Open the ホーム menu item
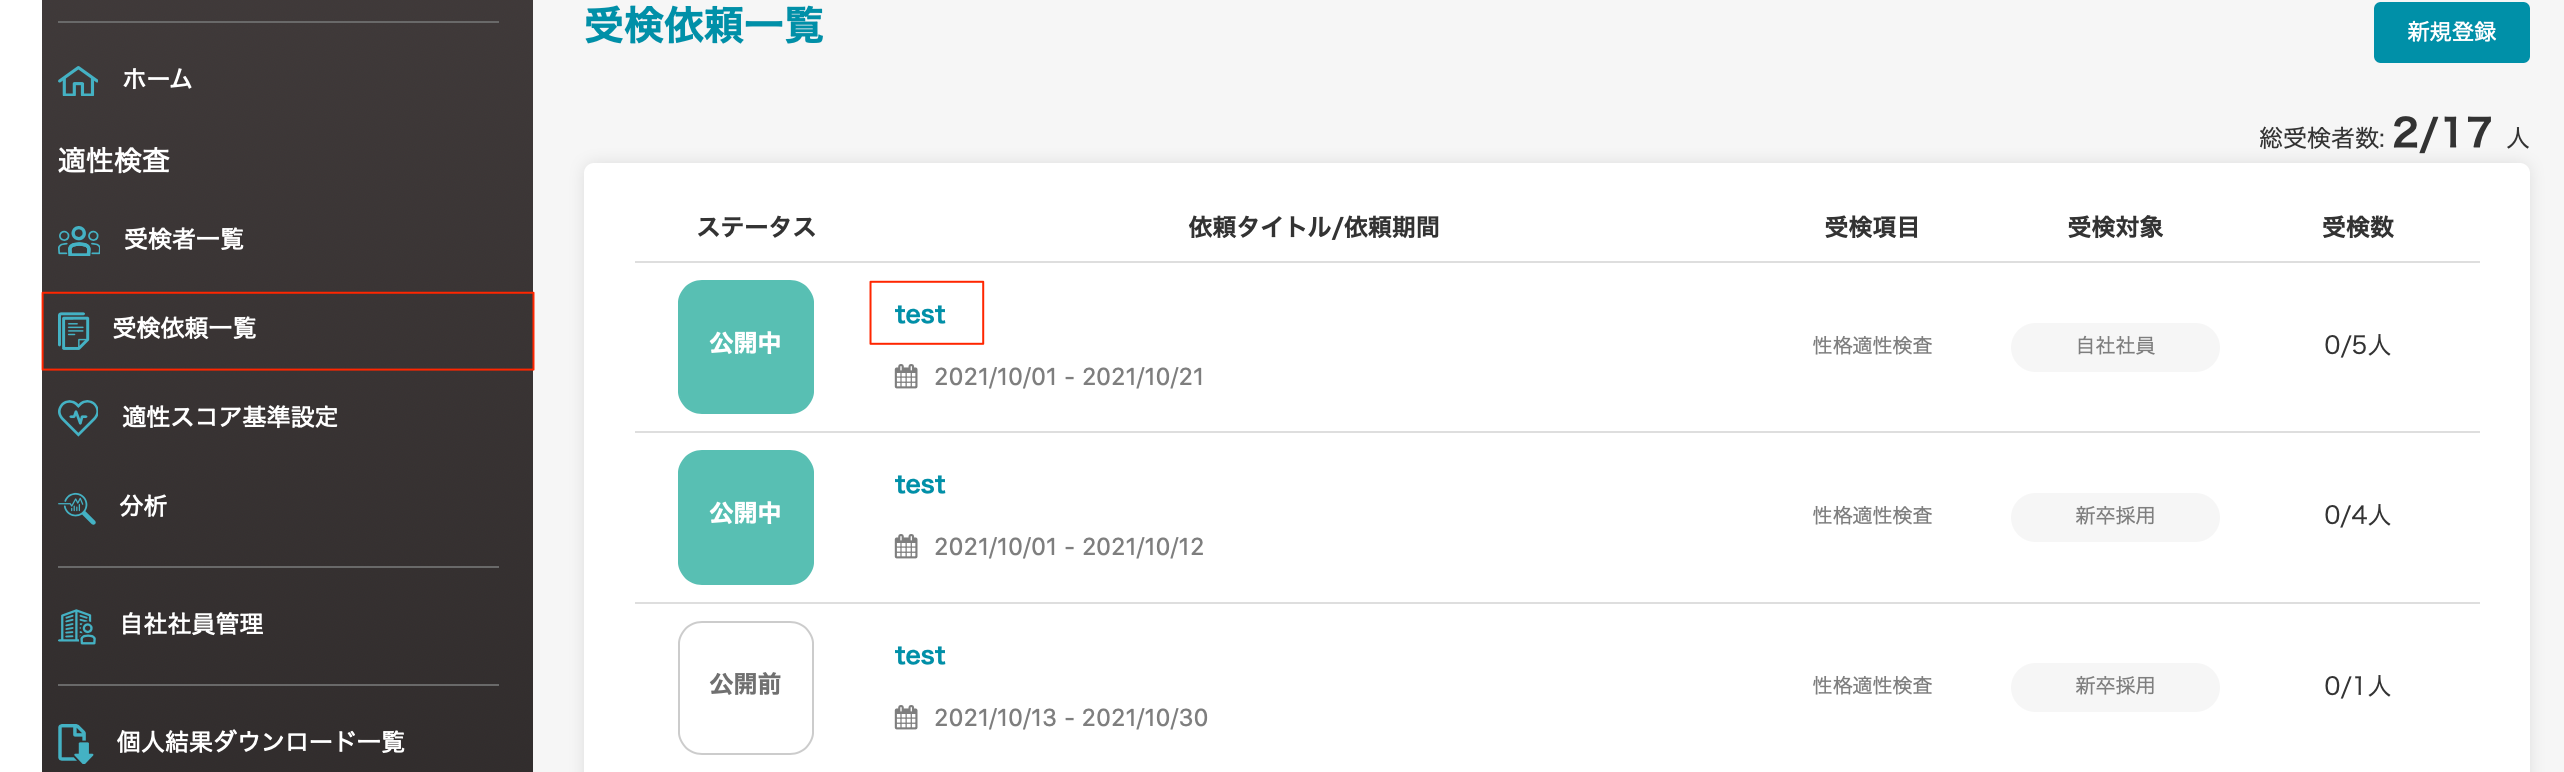2564x772 pixels. [x=155, y=80]
